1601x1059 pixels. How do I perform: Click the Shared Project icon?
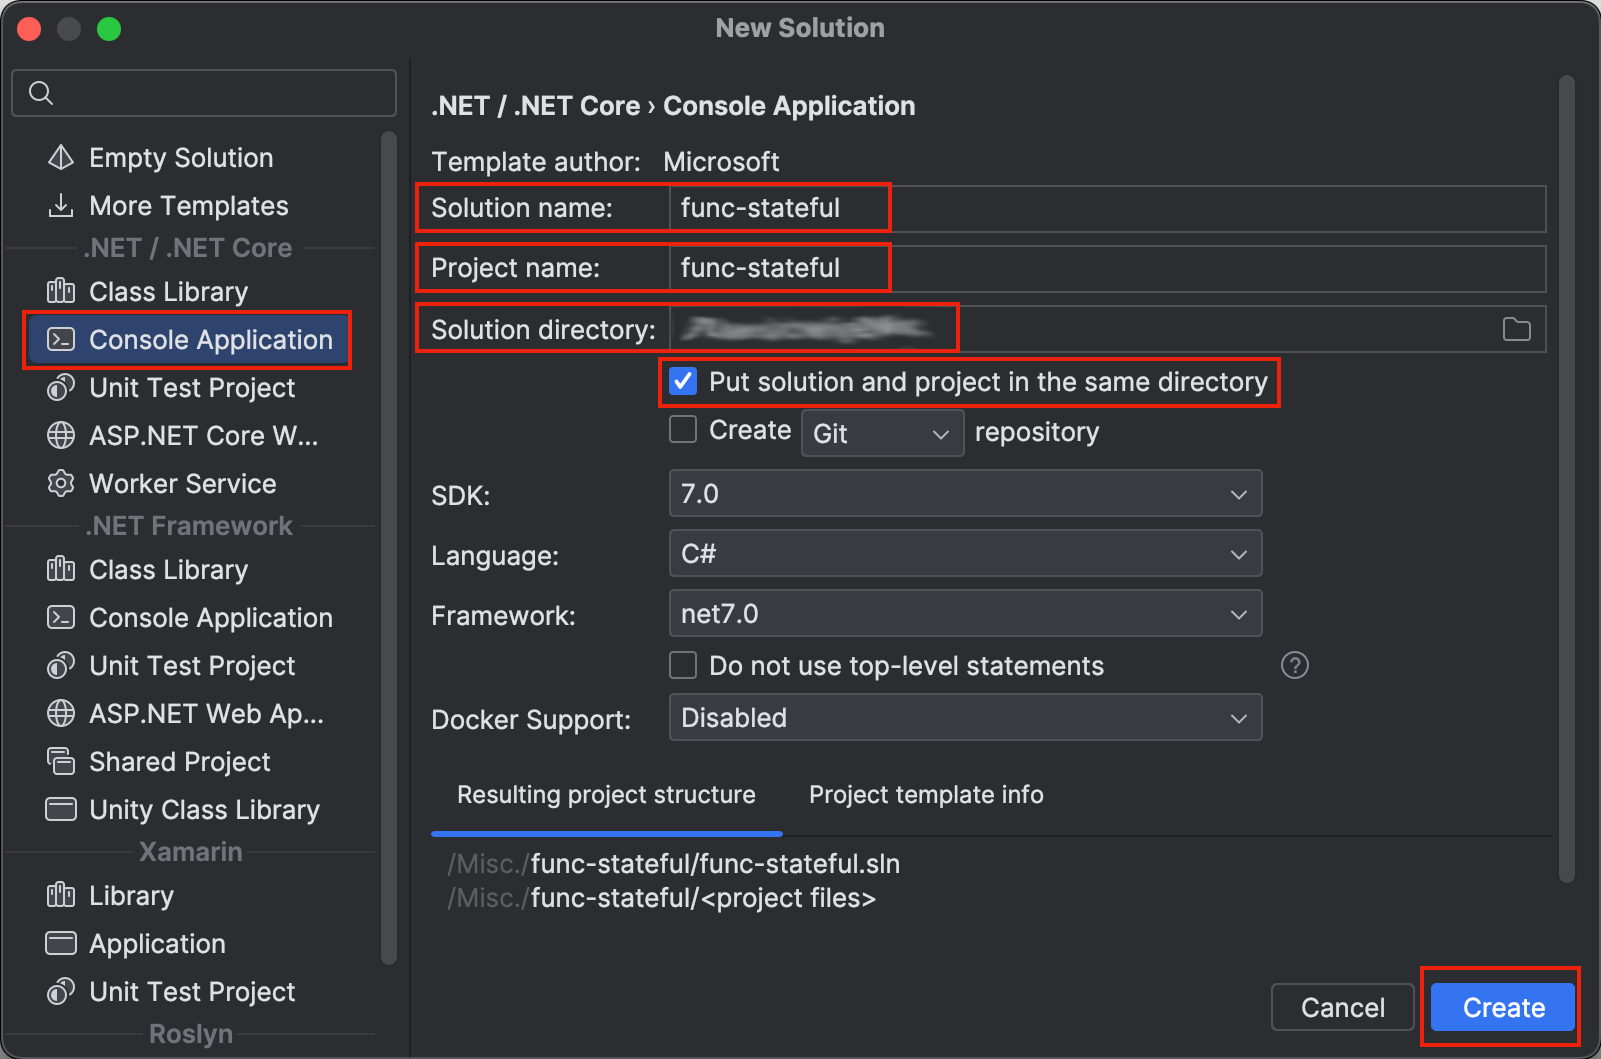[x=61, y=762]
